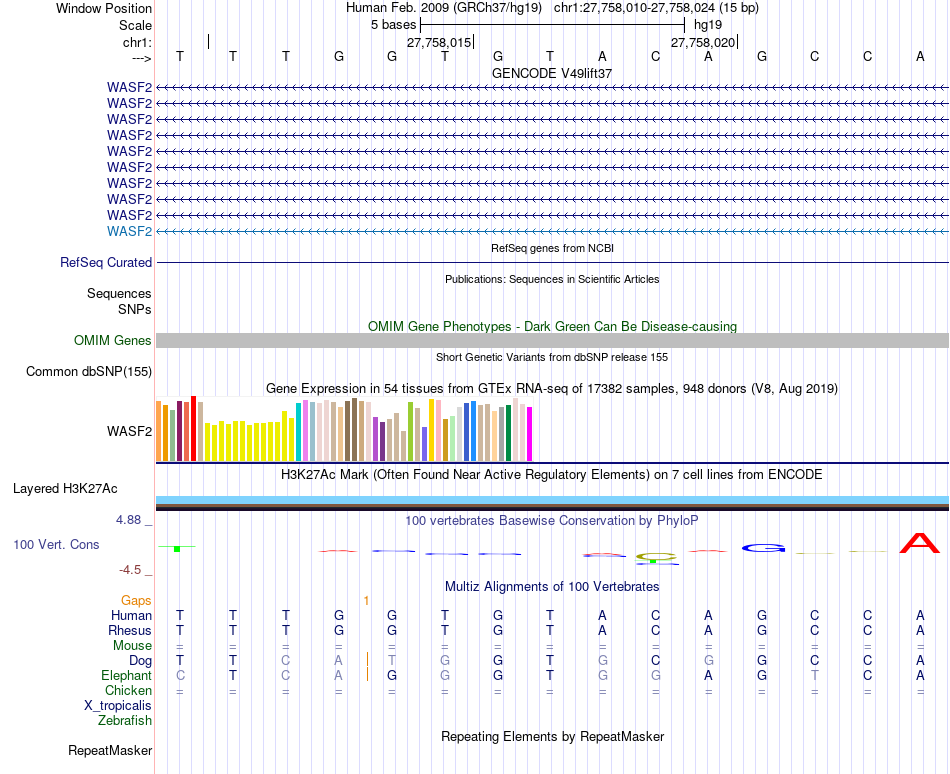Select the Chicken alignment row label
Image resolution: width=950 pixels, height=774 pixels.
pyautogui.click(x=128, y=690)
